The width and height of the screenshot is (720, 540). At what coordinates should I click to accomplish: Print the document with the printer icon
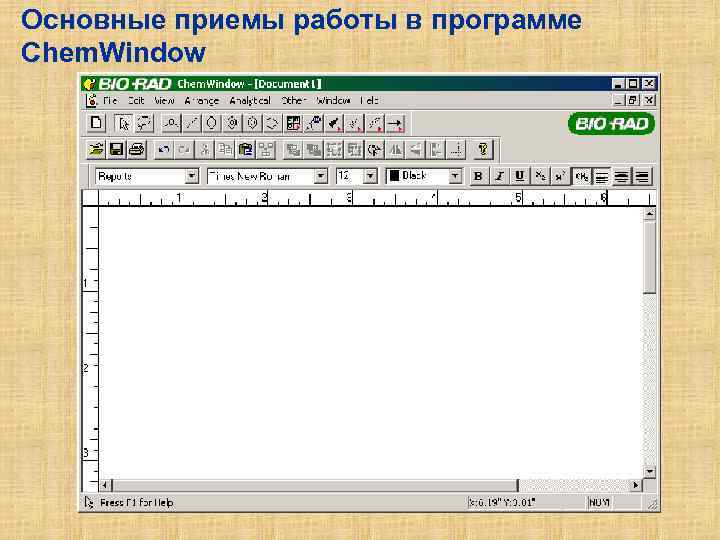click(137, 150)
